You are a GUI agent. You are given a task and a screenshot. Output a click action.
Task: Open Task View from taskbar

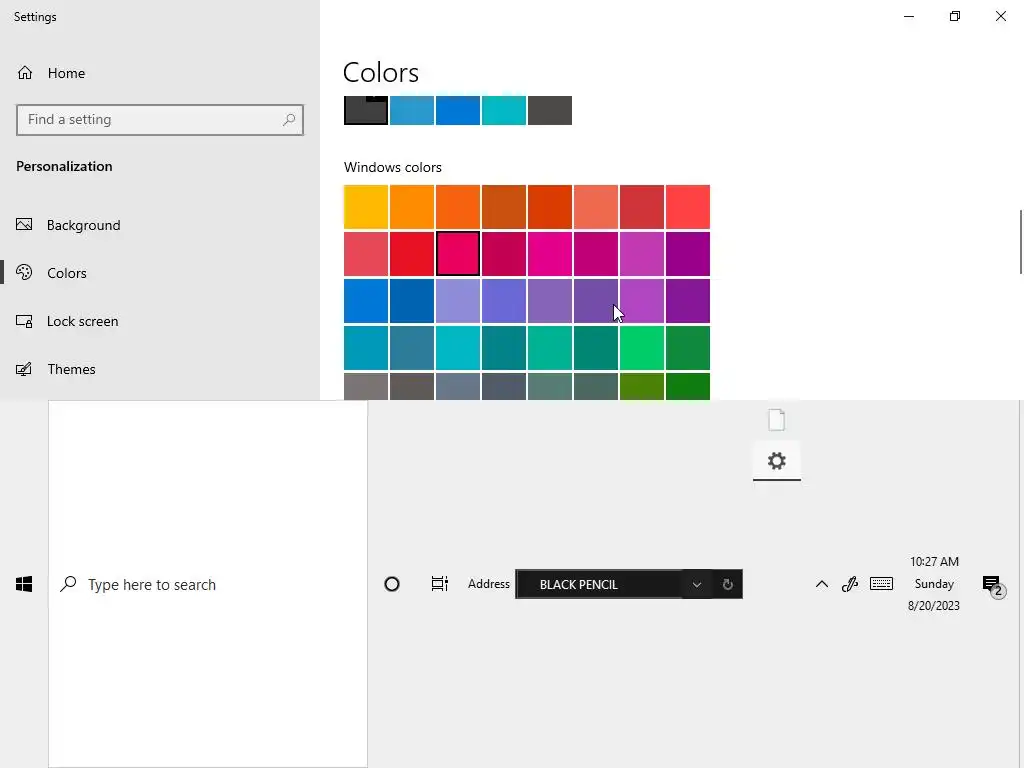click(439, 584)
